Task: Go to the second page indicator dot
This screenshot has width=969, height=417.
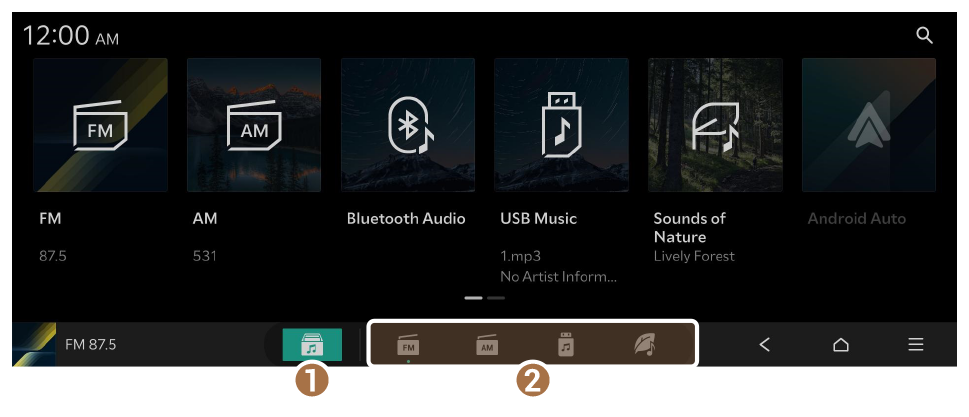Action: pyautogui.click(x=496, y=298)
